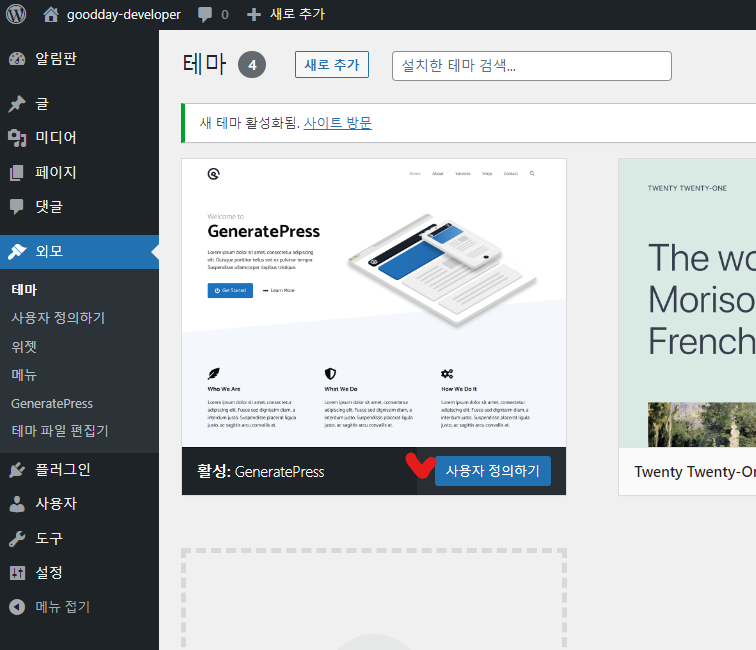Open Twenty Twenty-One theme thumbnail
The image size is (756, 650).
coord(687,302)
